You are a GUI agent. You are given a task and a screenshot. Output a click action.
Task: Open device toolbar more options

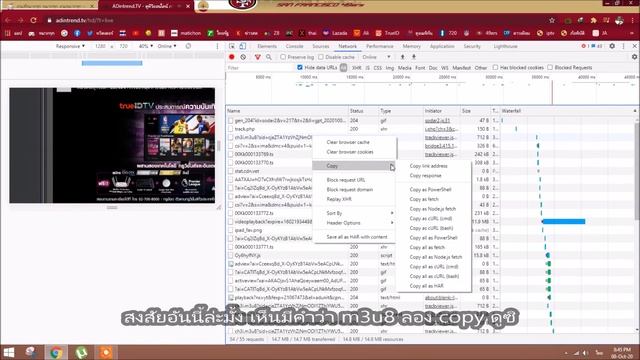(x=217, y=46)
